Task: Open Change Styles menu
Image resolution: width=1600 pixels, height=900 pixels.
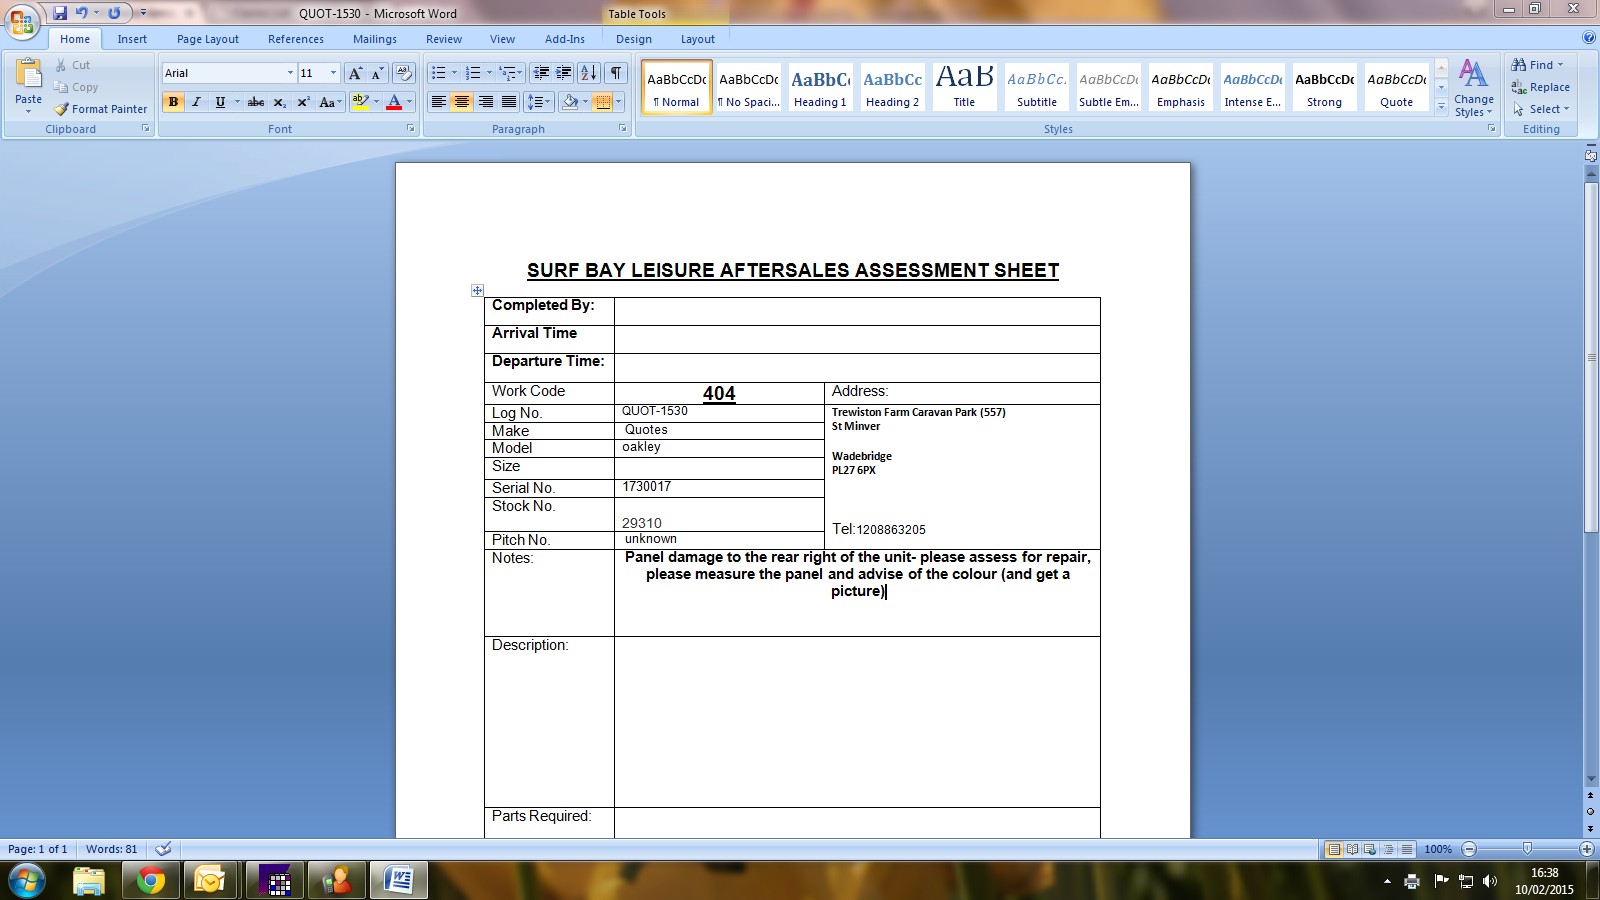Action: 1473,88
